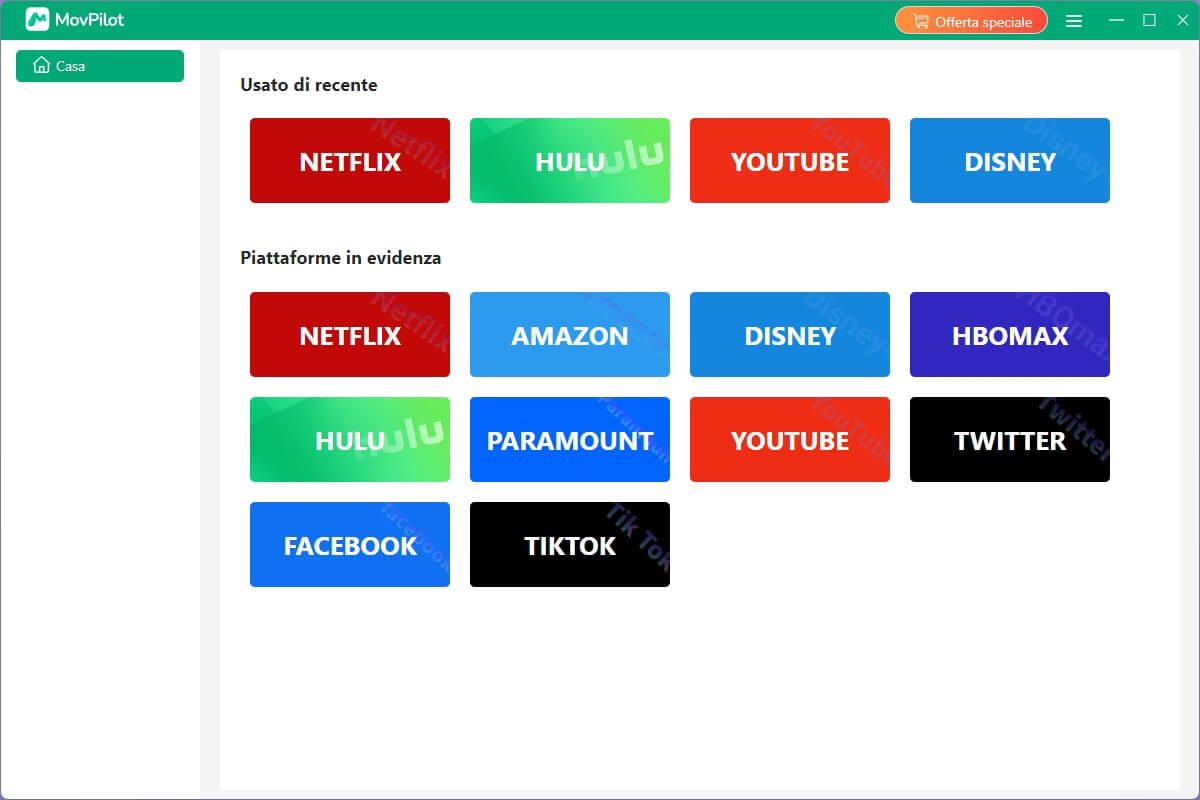1200x800 pixels.
Task: Click the Offerta speciale cart button
Action: (x=970, y=21)
